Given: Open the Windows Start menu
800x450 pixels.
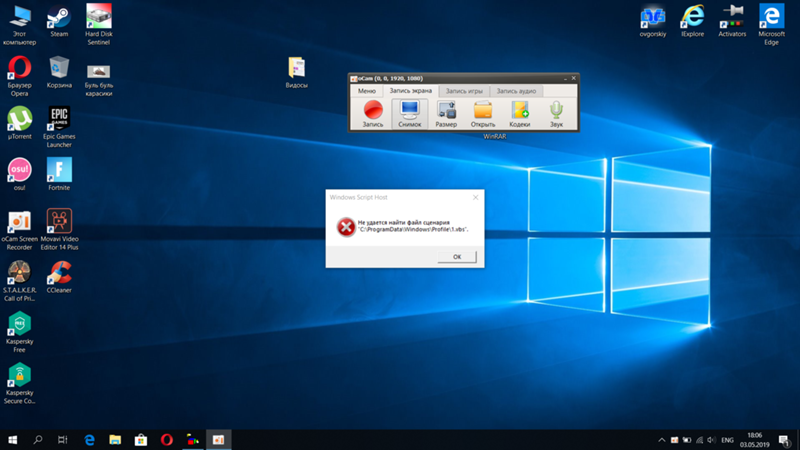Looking at the screenshot, I should point(13,440).
